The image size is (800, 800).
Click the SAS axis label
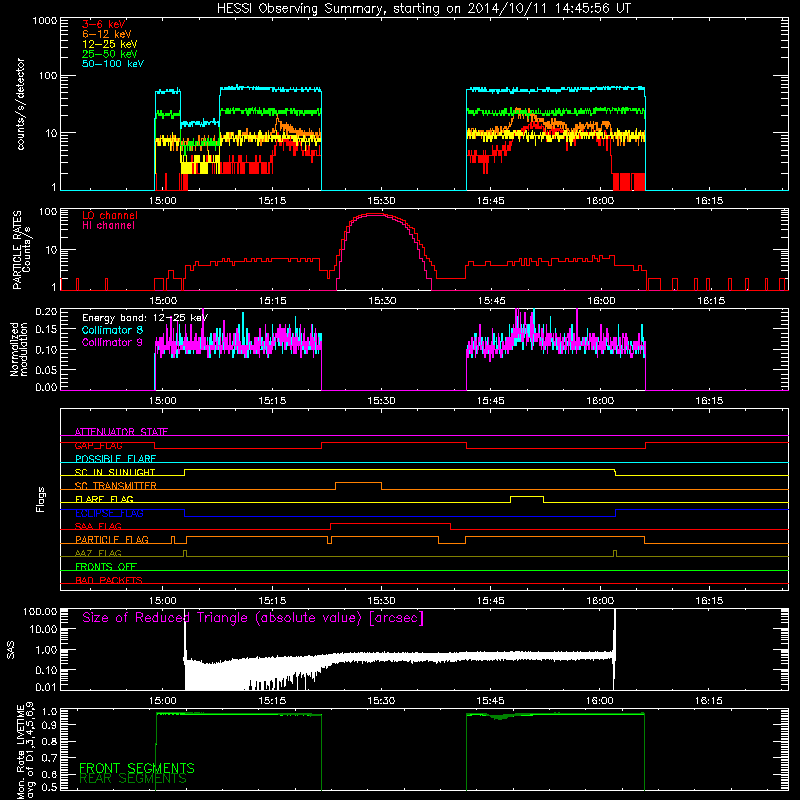pos(11,650)
